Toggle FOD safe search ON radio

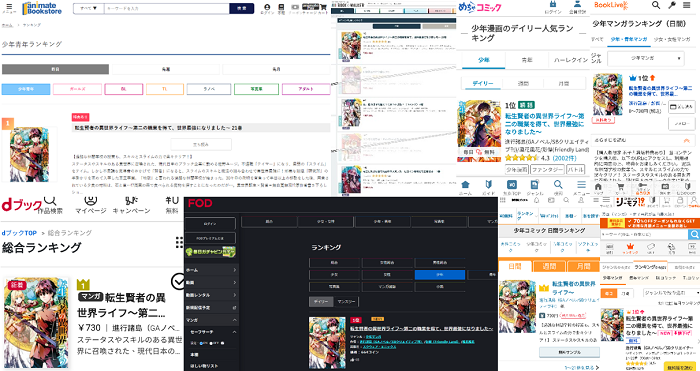(x=202, y=343)
